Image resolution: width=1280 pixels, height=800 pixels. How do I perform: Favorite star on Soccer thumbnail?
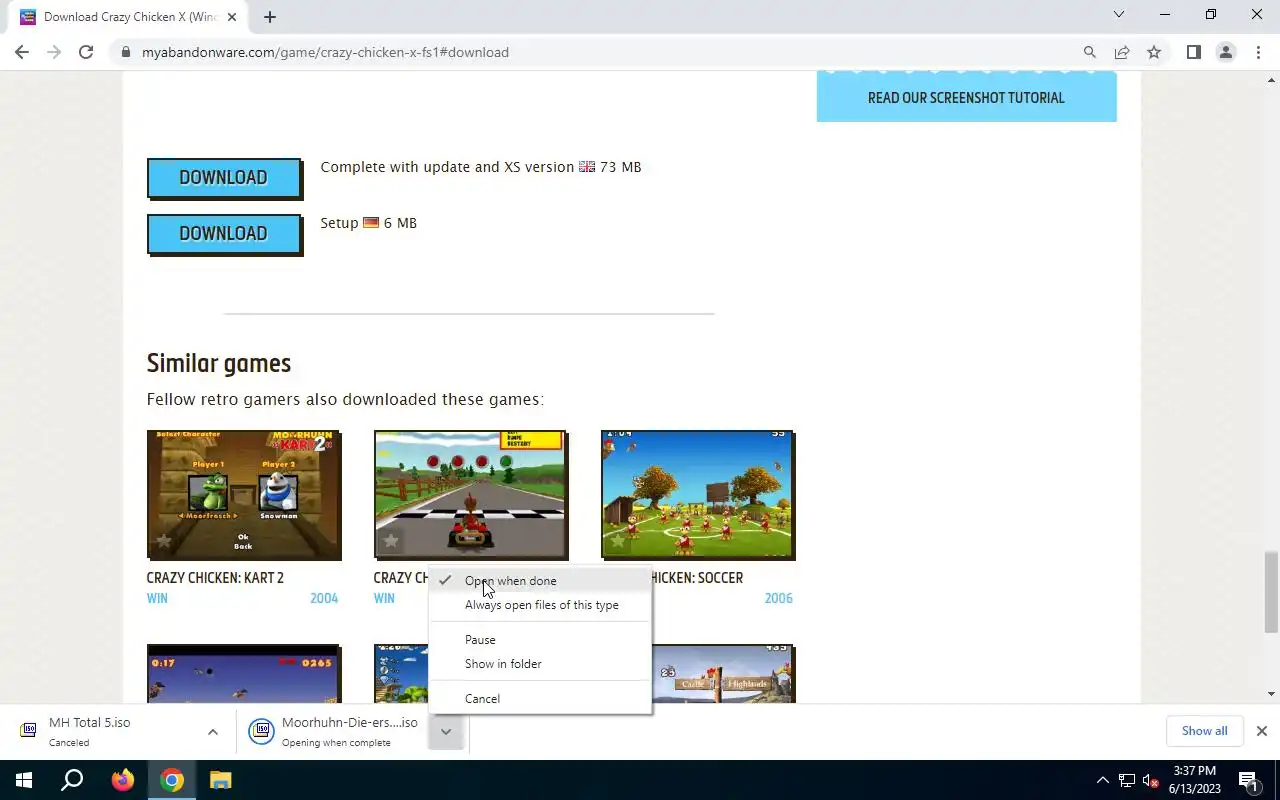(618, 542)
